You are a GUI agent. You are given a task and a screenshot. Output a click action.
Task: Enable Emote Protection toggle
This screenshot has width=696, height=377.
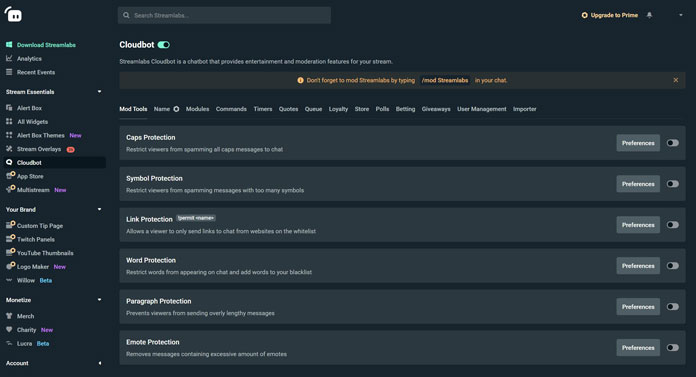[672, 347]
